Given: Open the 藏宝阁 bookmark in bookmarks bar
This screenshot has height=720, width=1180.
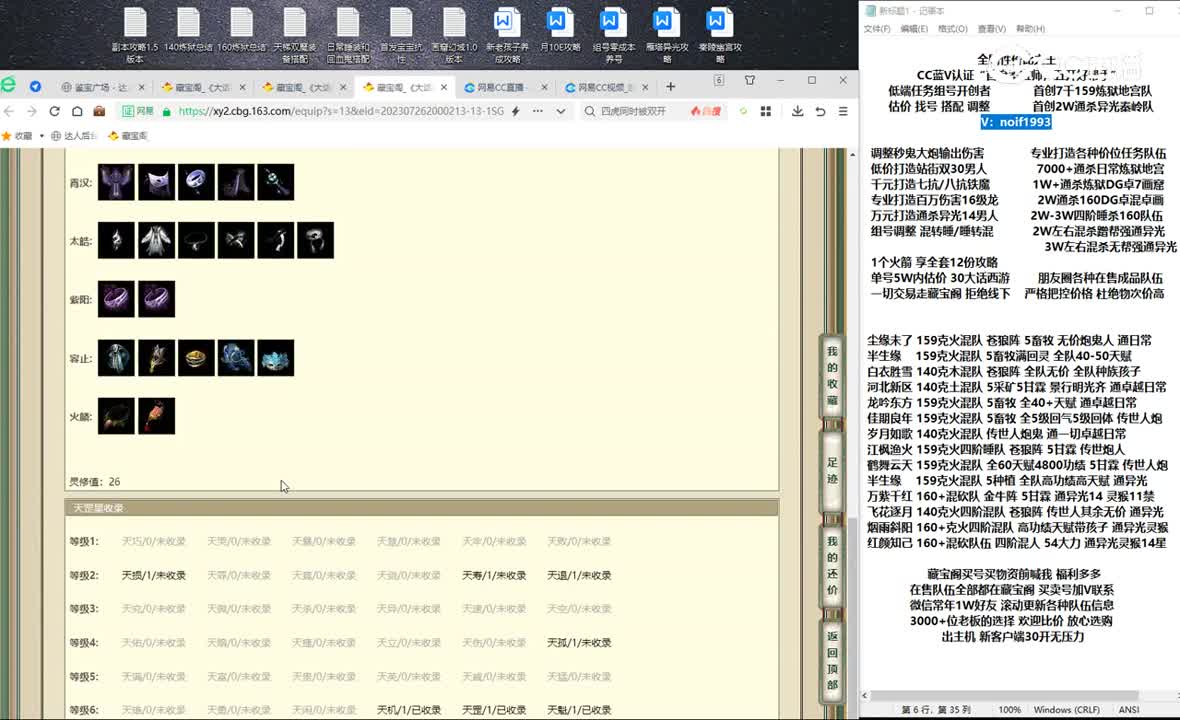Looking at the screenshot, I should point(128,136).
